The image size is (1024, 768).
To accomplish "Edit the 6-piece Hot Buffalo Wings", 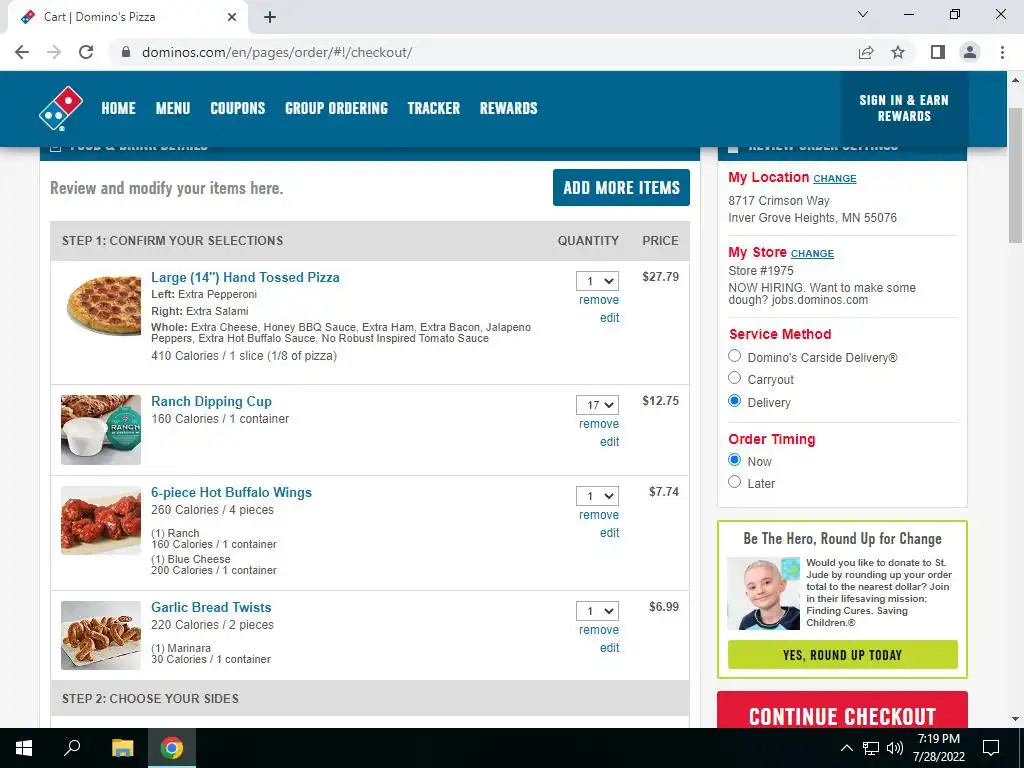I will pyautogui.click(x=609, y=533).
